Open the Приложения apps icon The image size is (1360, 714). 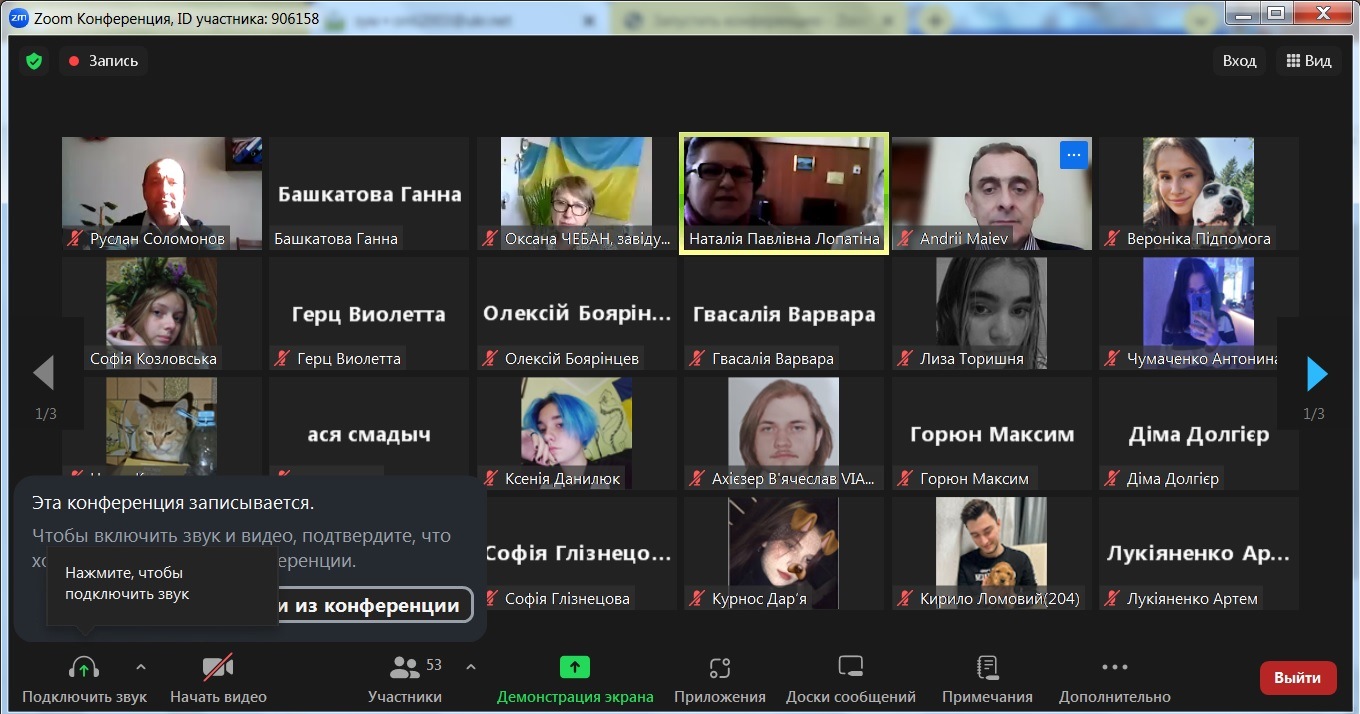point(719,668)
